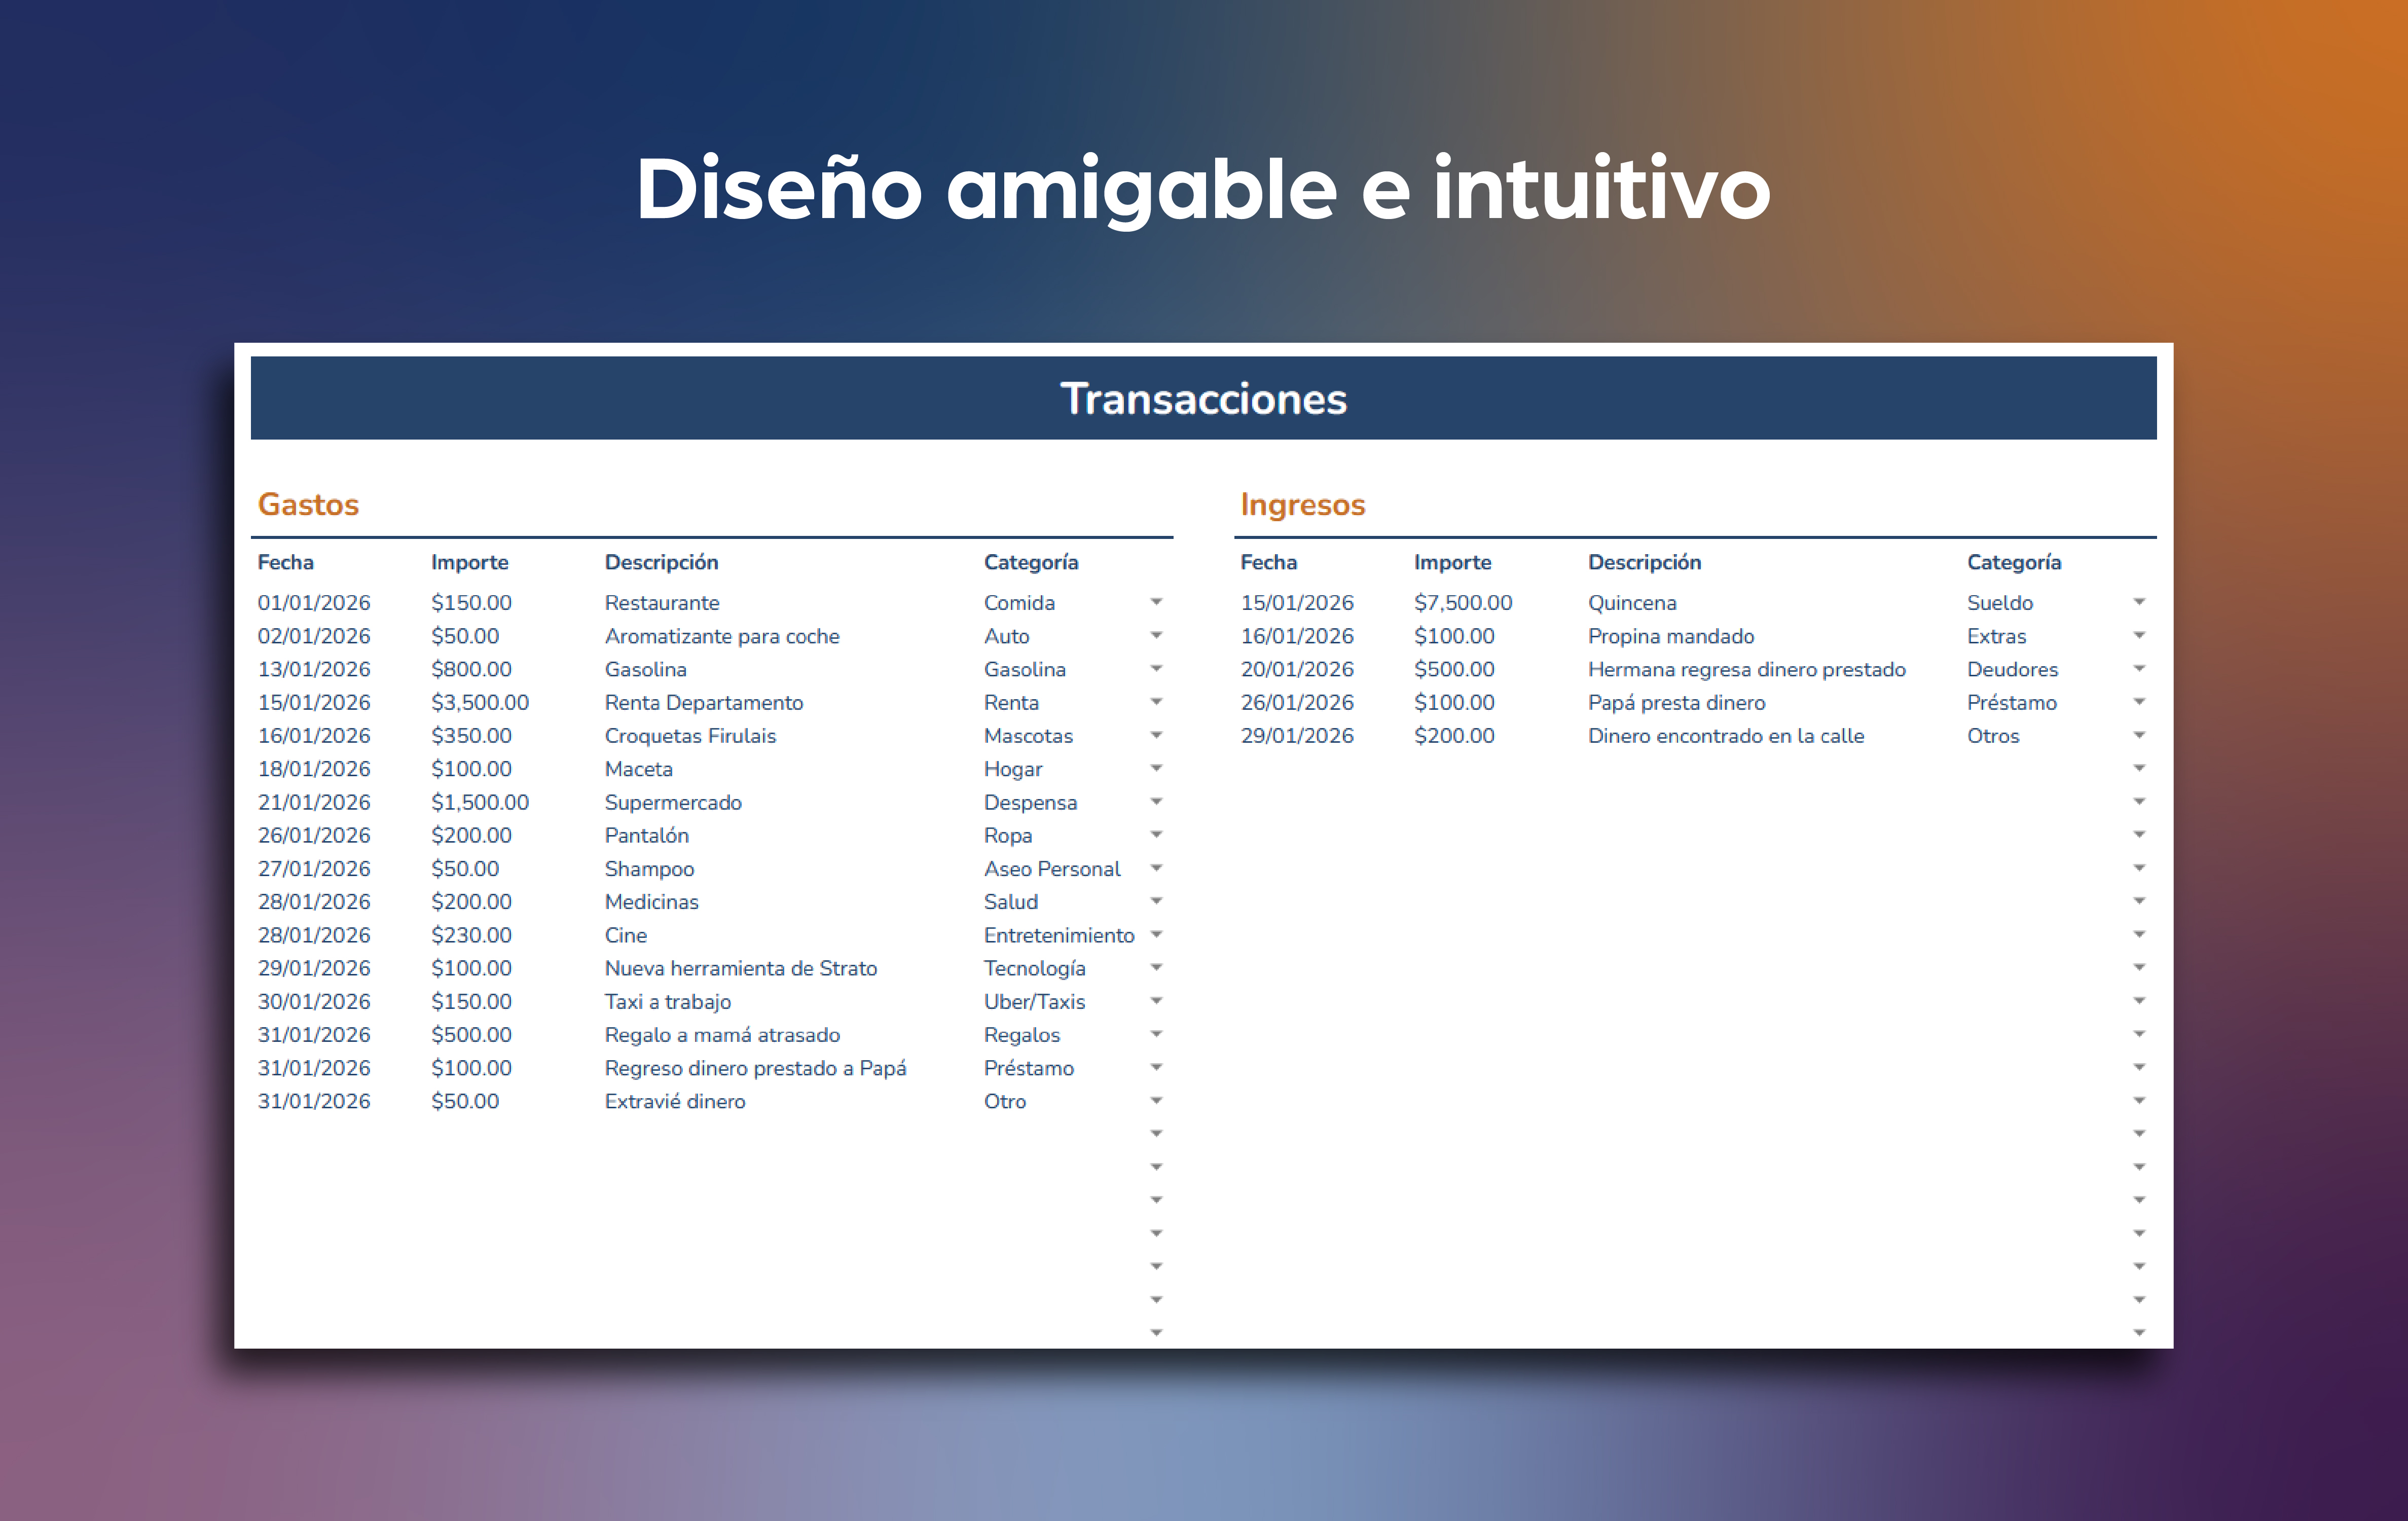Expand dropdown arrow next to Gasolina category
This screenshot has width=2408, height=1521.
click(x=1156, y=669)
